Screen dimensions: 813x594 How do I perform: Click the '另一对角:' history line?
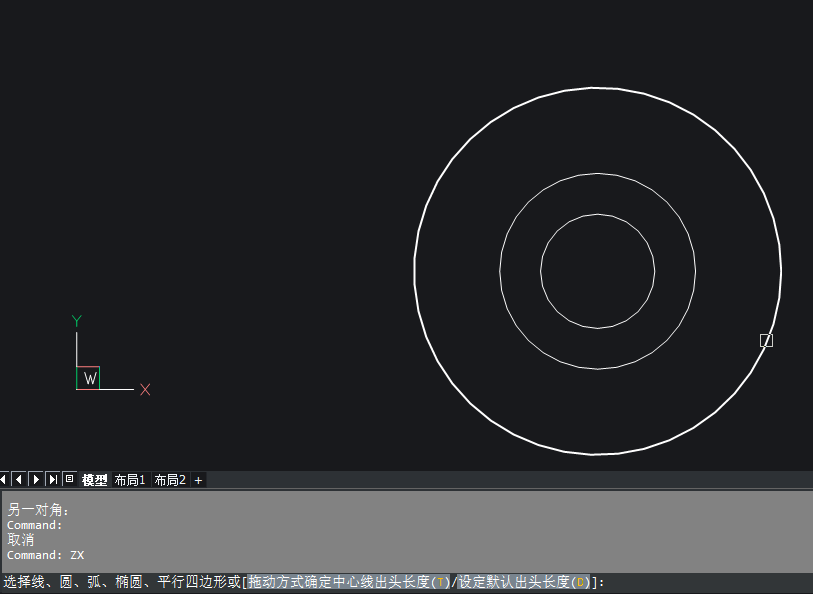click(x=38, y=510)
